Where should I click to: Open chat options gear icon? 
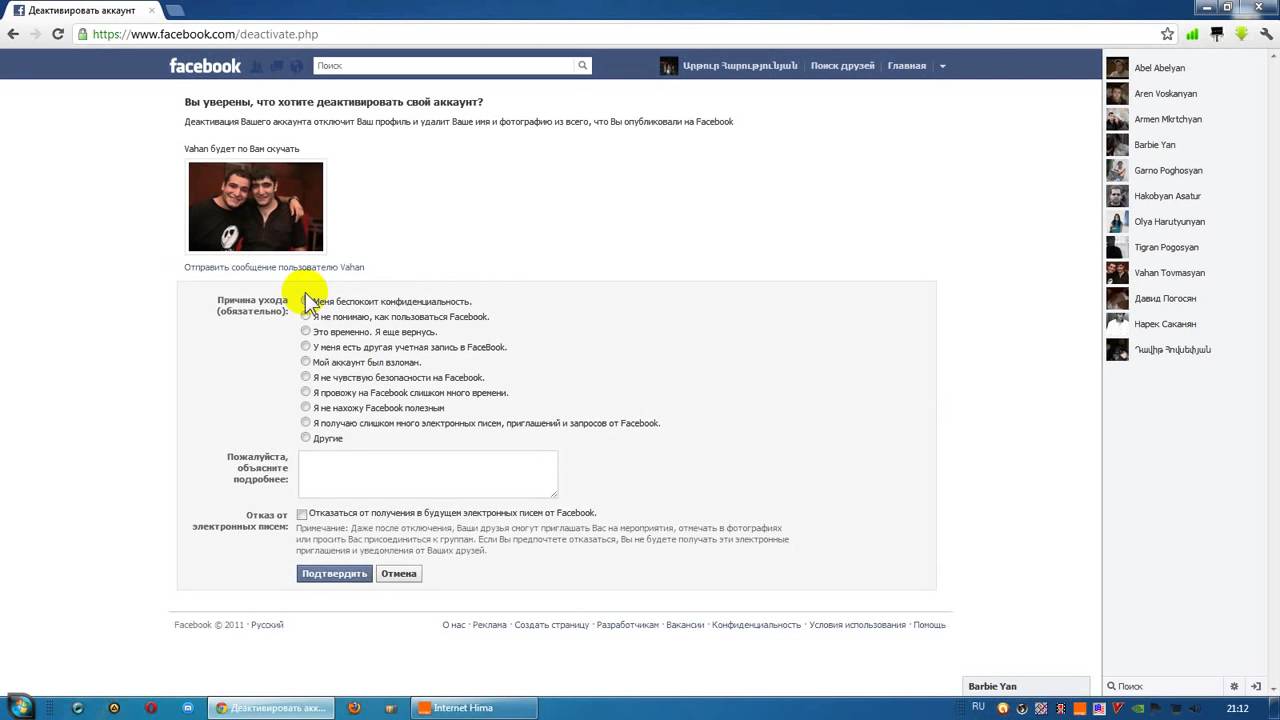[1234, 686]
